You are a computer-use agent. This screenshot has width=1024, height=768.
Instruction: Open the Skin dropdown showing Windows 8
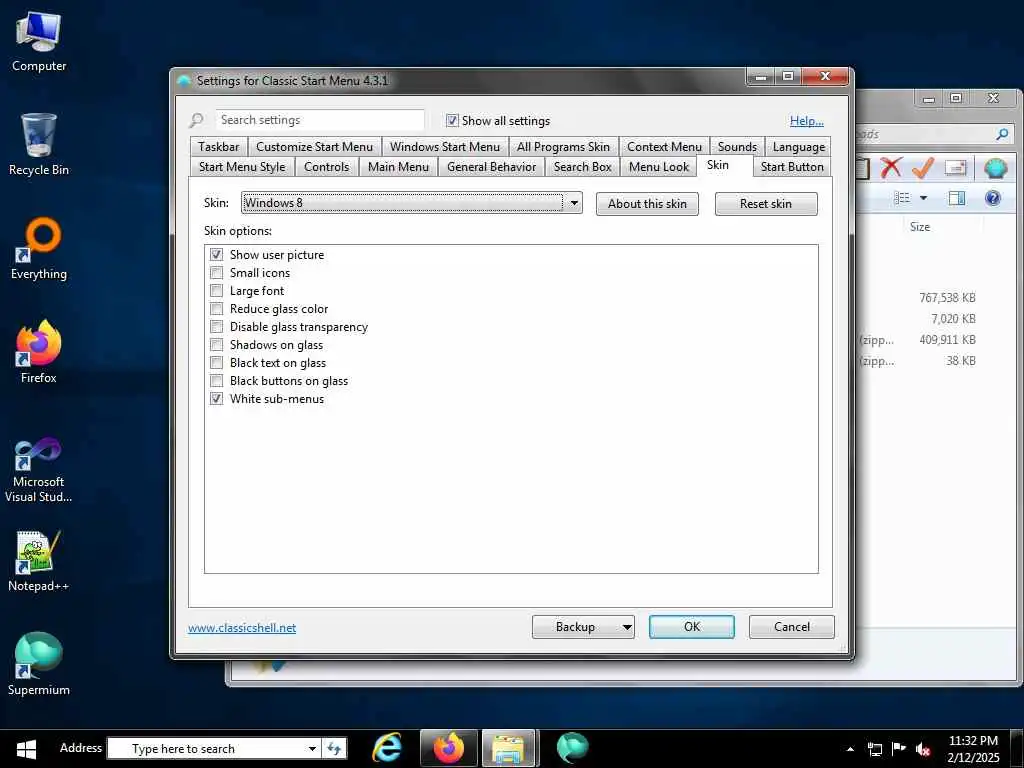(x=411, y=202)
